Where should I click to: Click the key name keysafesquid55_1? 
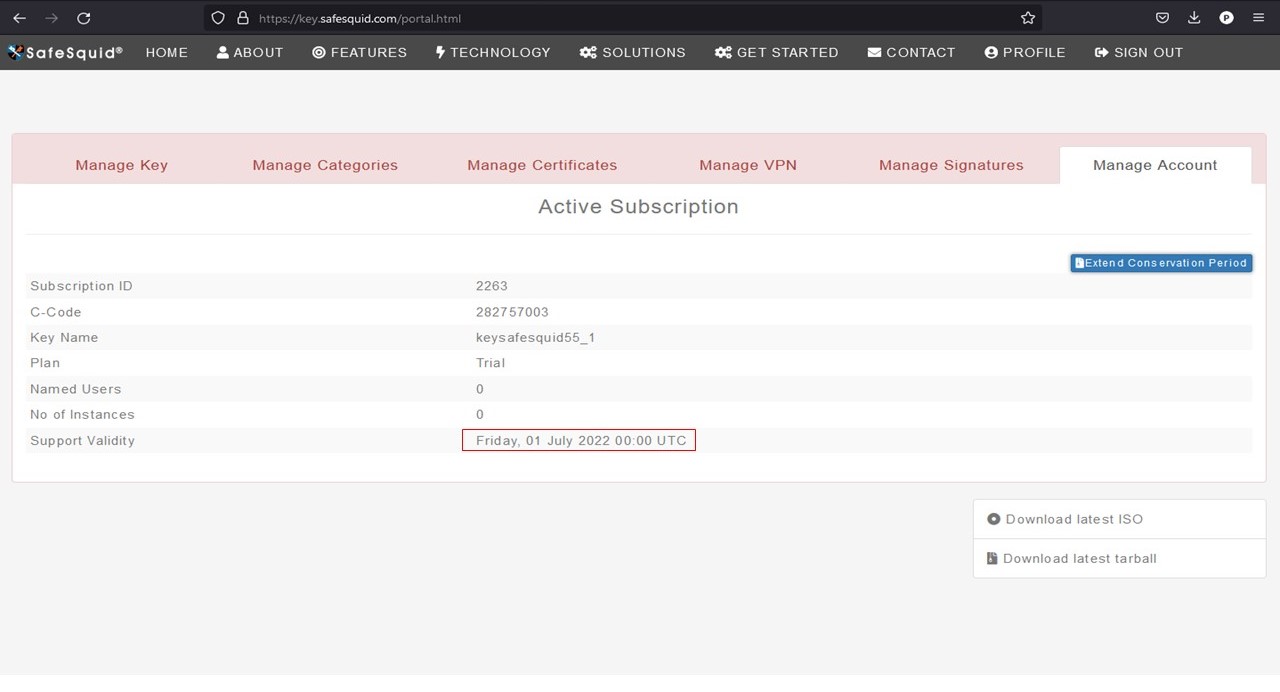(x=535, y=337)
